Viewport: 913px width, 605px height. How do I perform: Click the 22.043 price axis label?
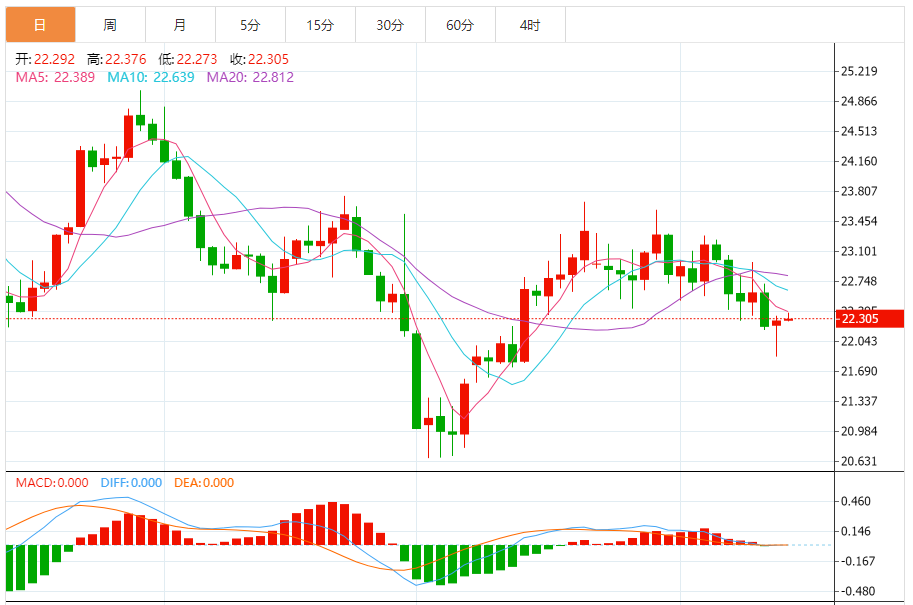tap(859, 341)
